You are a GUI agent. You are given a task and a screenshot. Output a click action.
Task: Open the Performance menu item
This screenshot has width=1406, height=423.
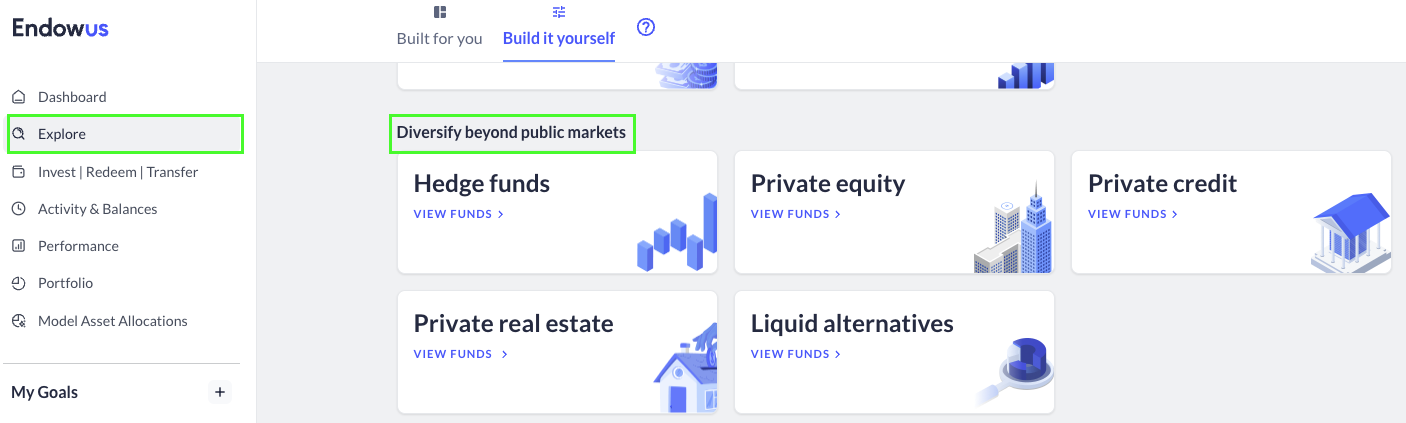point(78,246)
